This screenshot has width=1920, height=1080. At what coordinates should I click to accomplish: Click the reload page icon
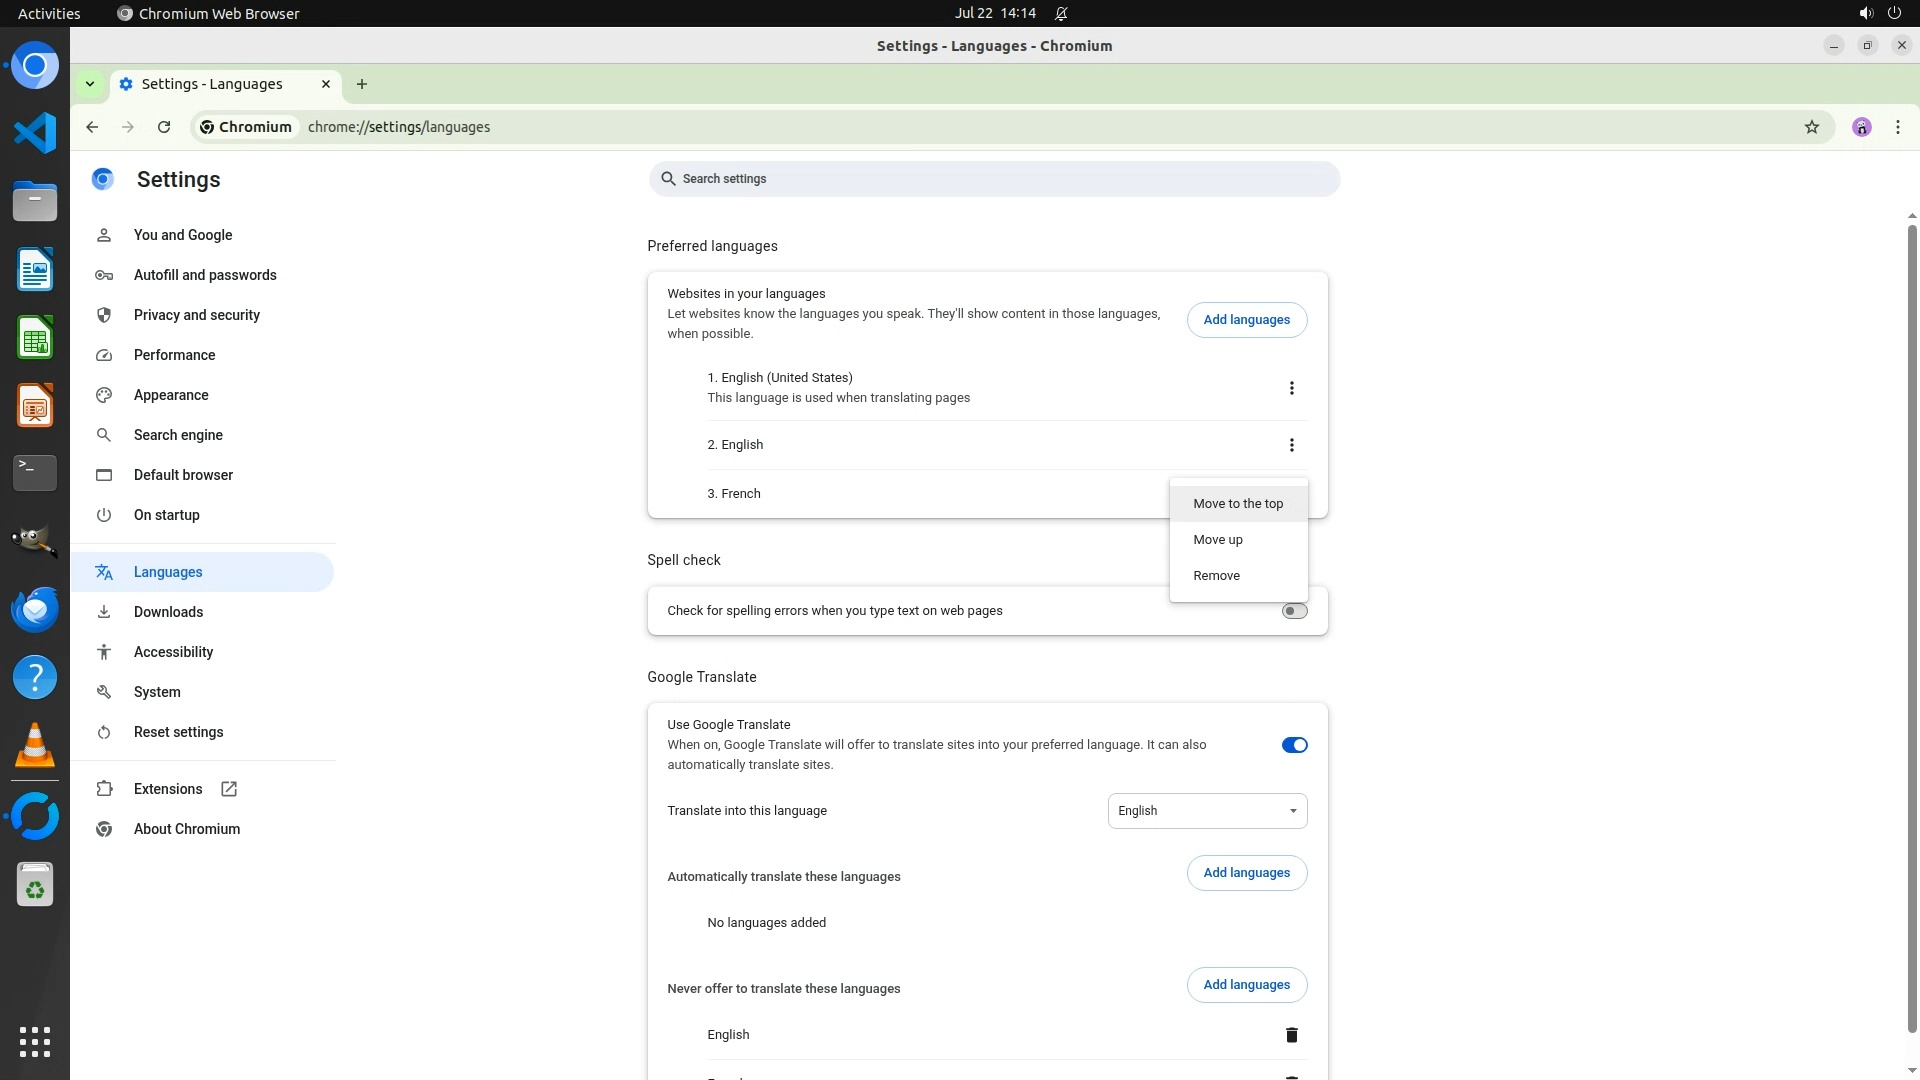[164, 127]
